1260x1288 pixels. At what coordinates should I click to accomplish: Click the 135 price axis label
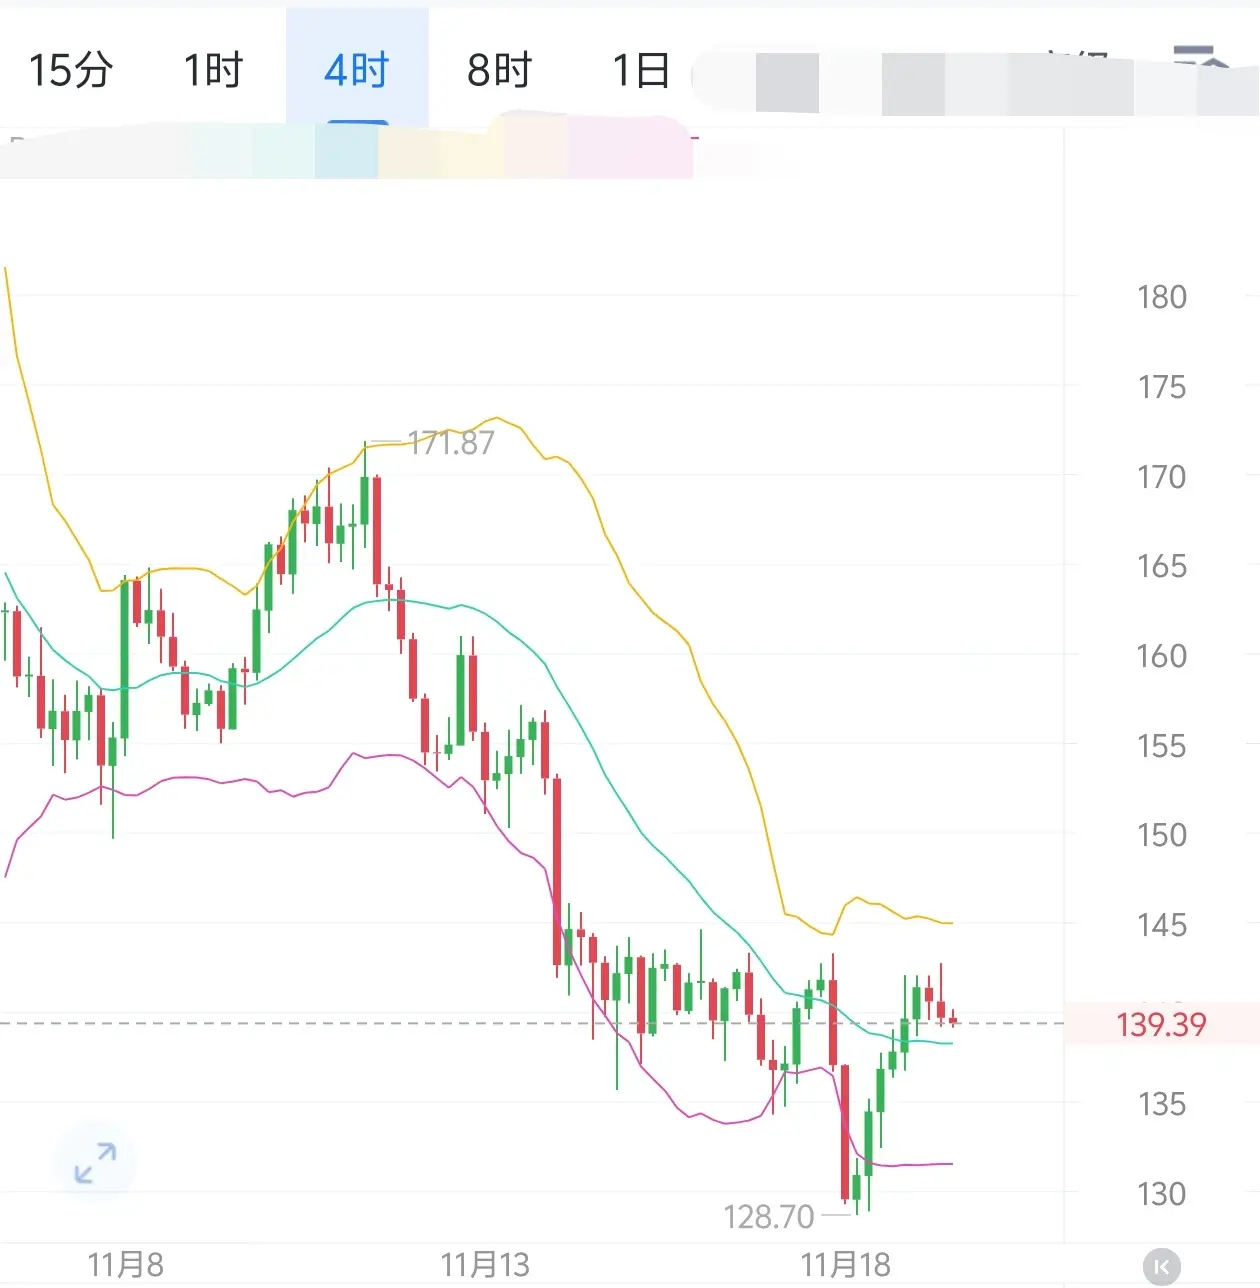pos(1161,1104)
